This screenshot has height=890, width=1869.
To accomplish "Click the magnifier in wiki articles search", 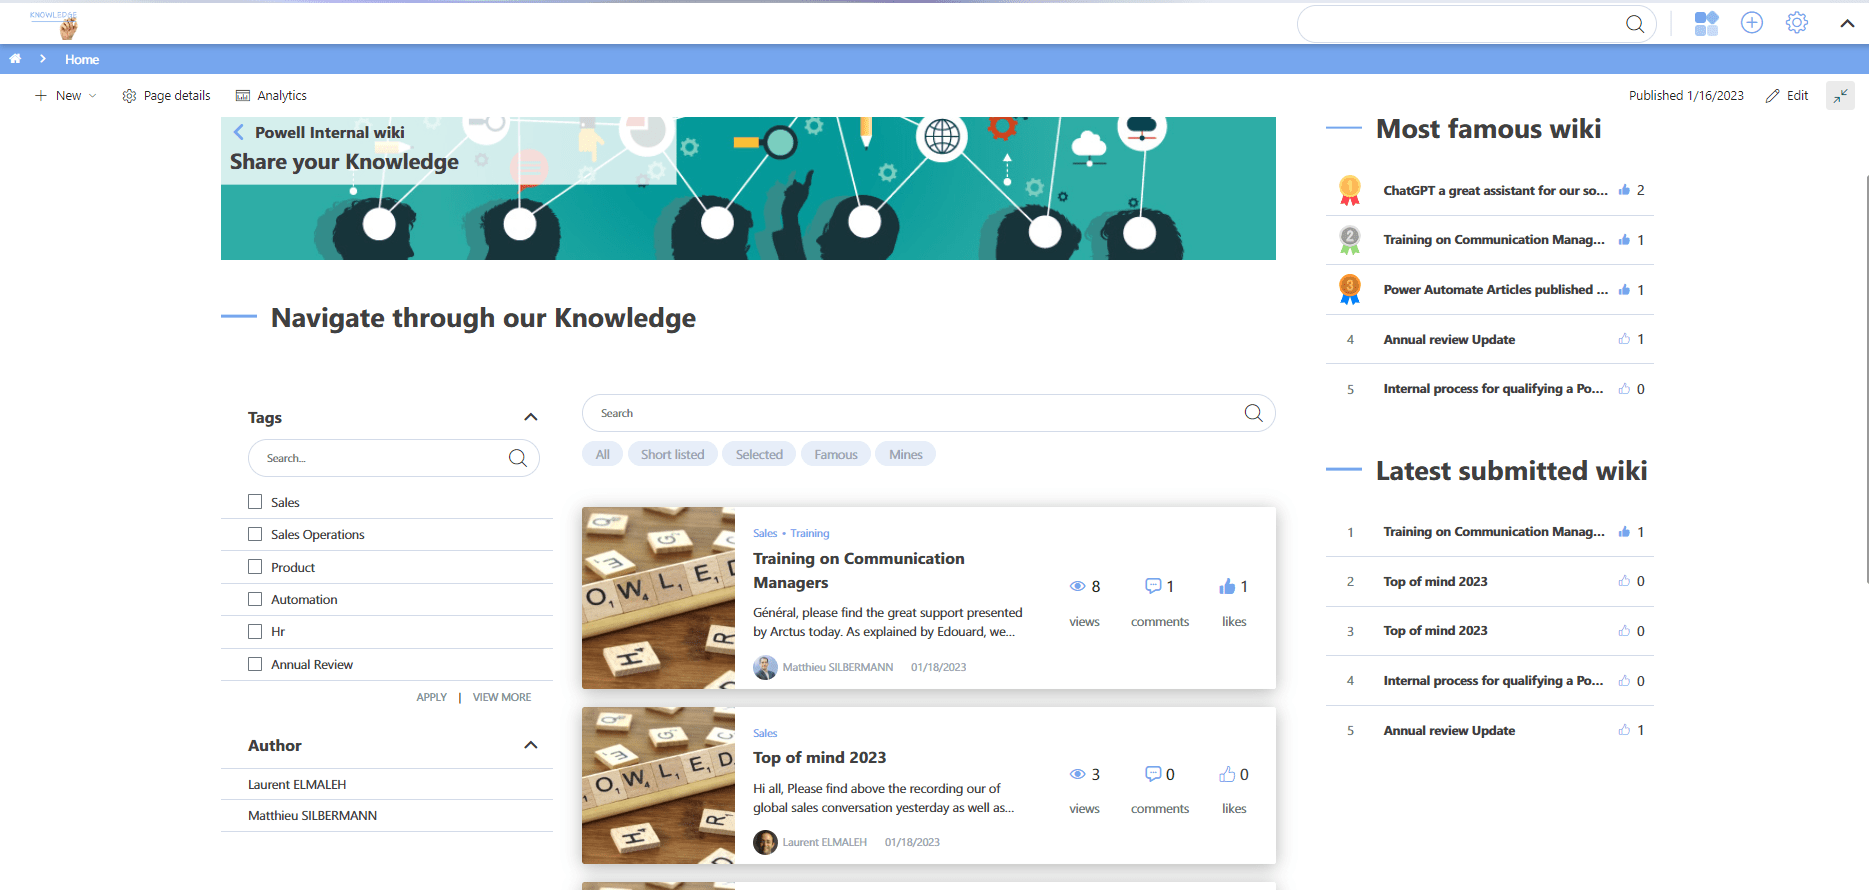I will pyautogui.click(x=1253, y=413).
